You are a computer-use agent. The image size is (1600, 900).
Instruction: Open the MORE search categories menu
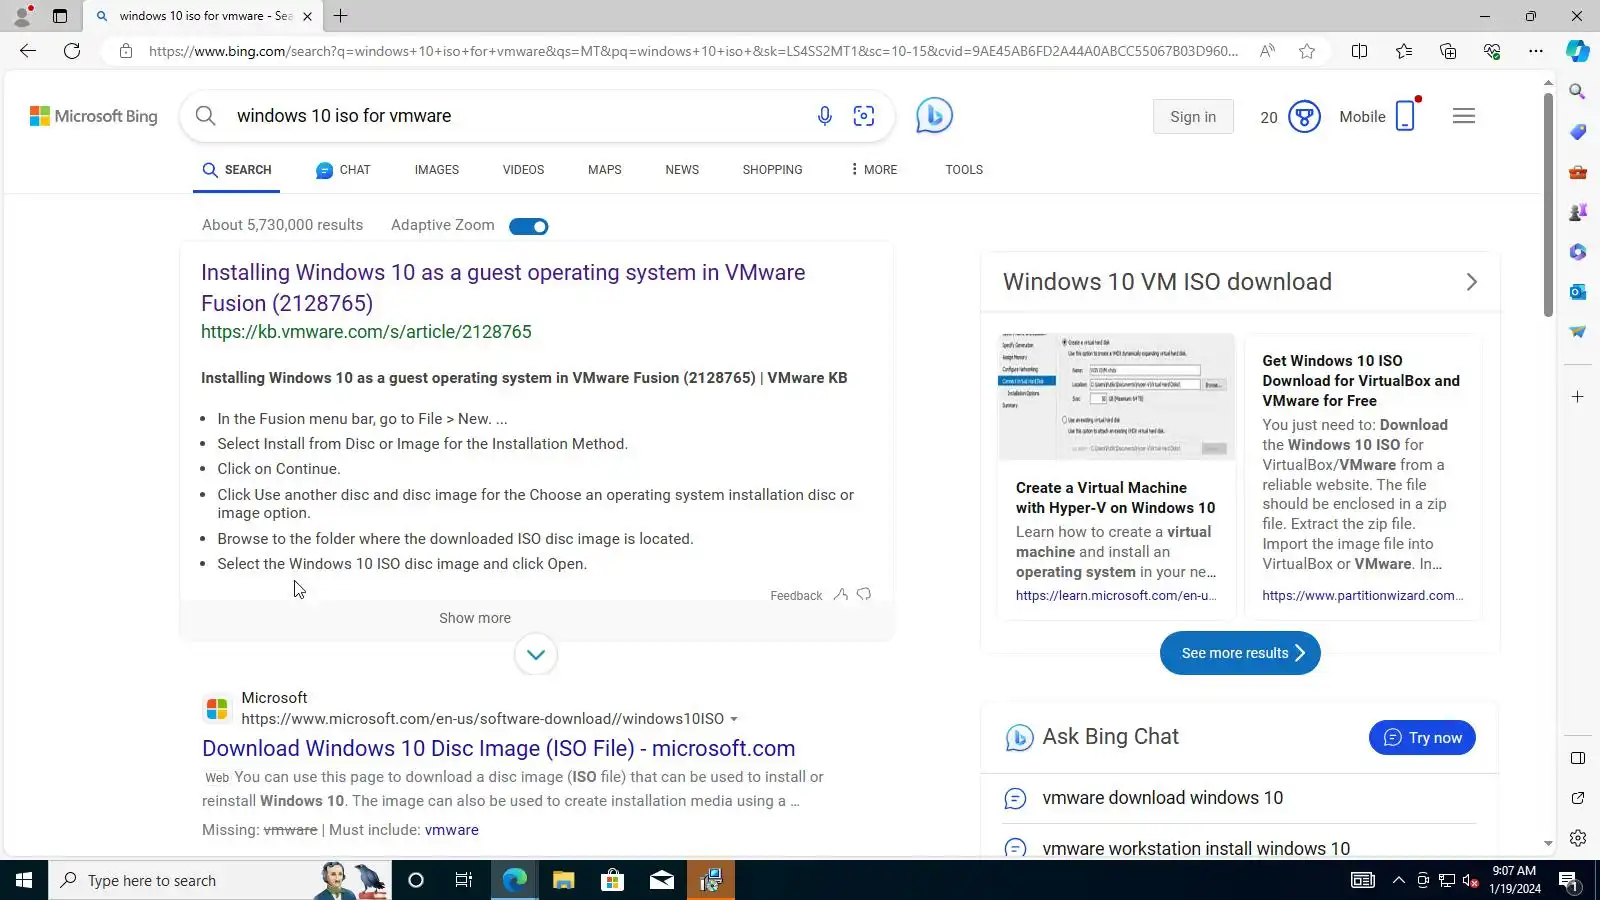coord(874,170)
